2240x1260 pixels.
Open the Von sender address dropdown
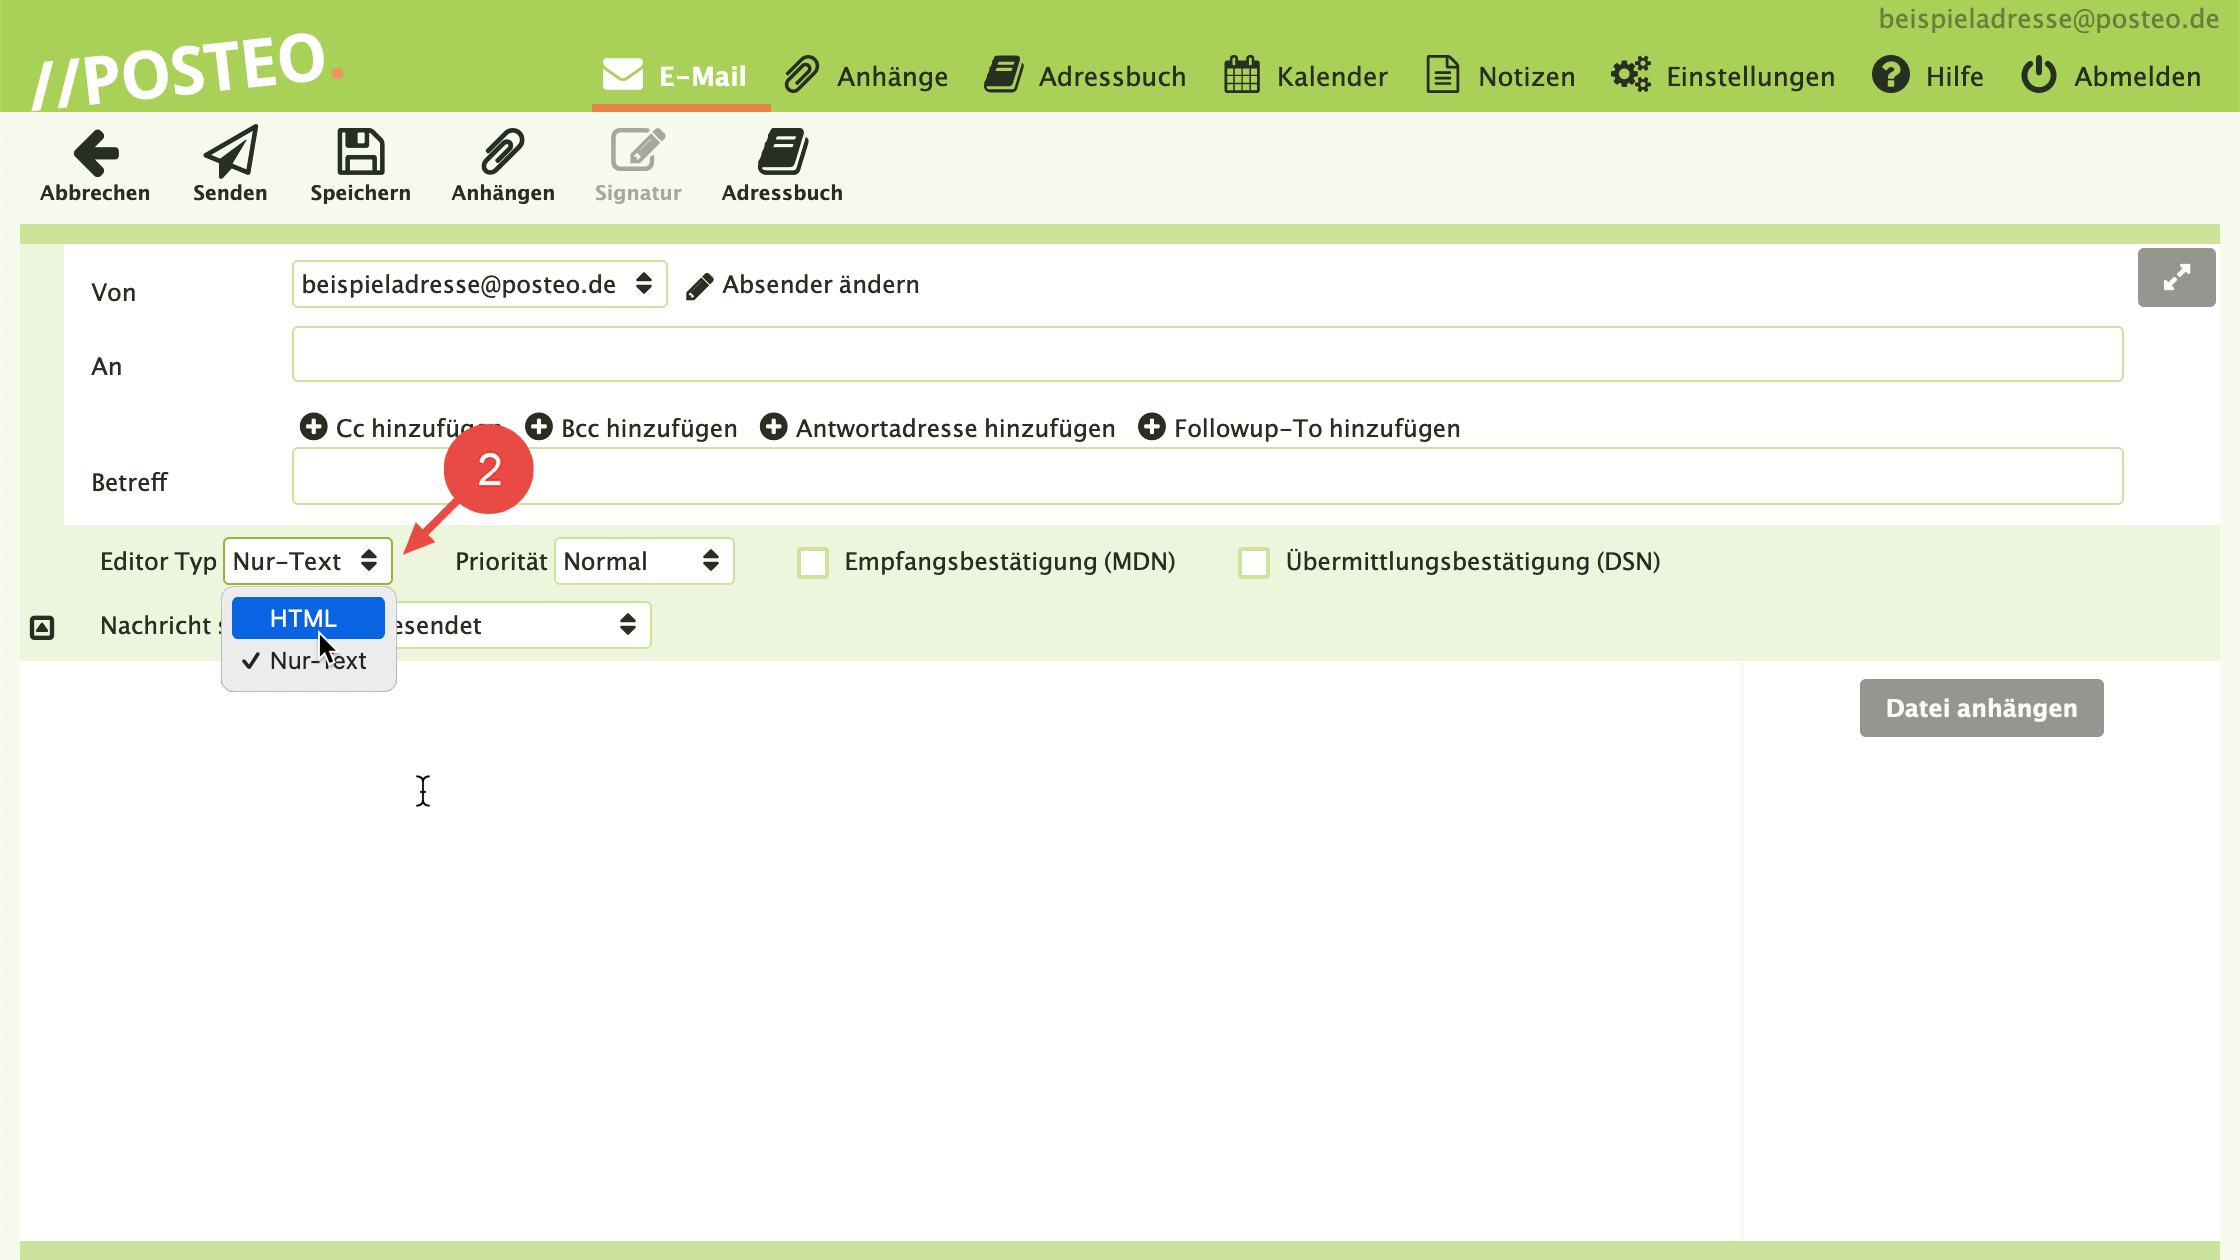click(478, 285)
